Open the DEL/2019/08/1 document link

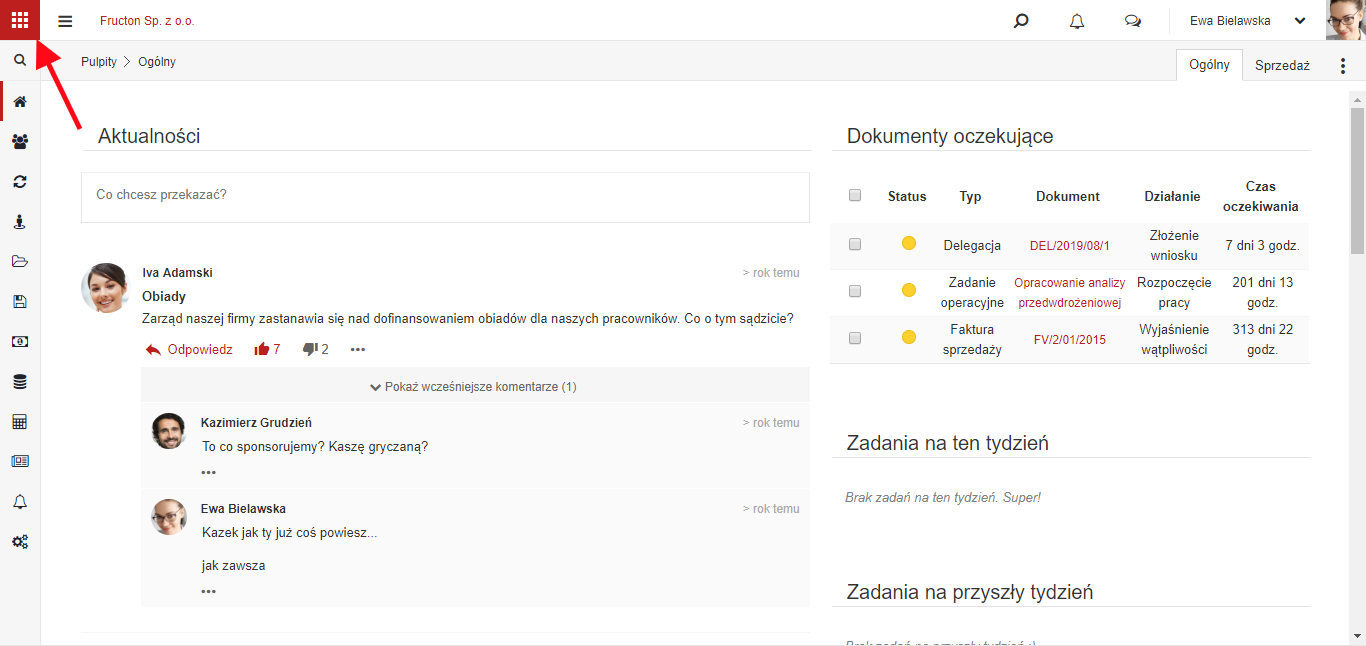tap(1070, 246)
